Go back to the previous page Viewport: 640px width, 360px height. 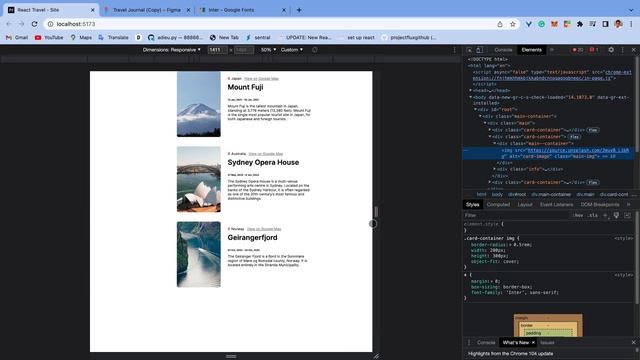point(9,24)
